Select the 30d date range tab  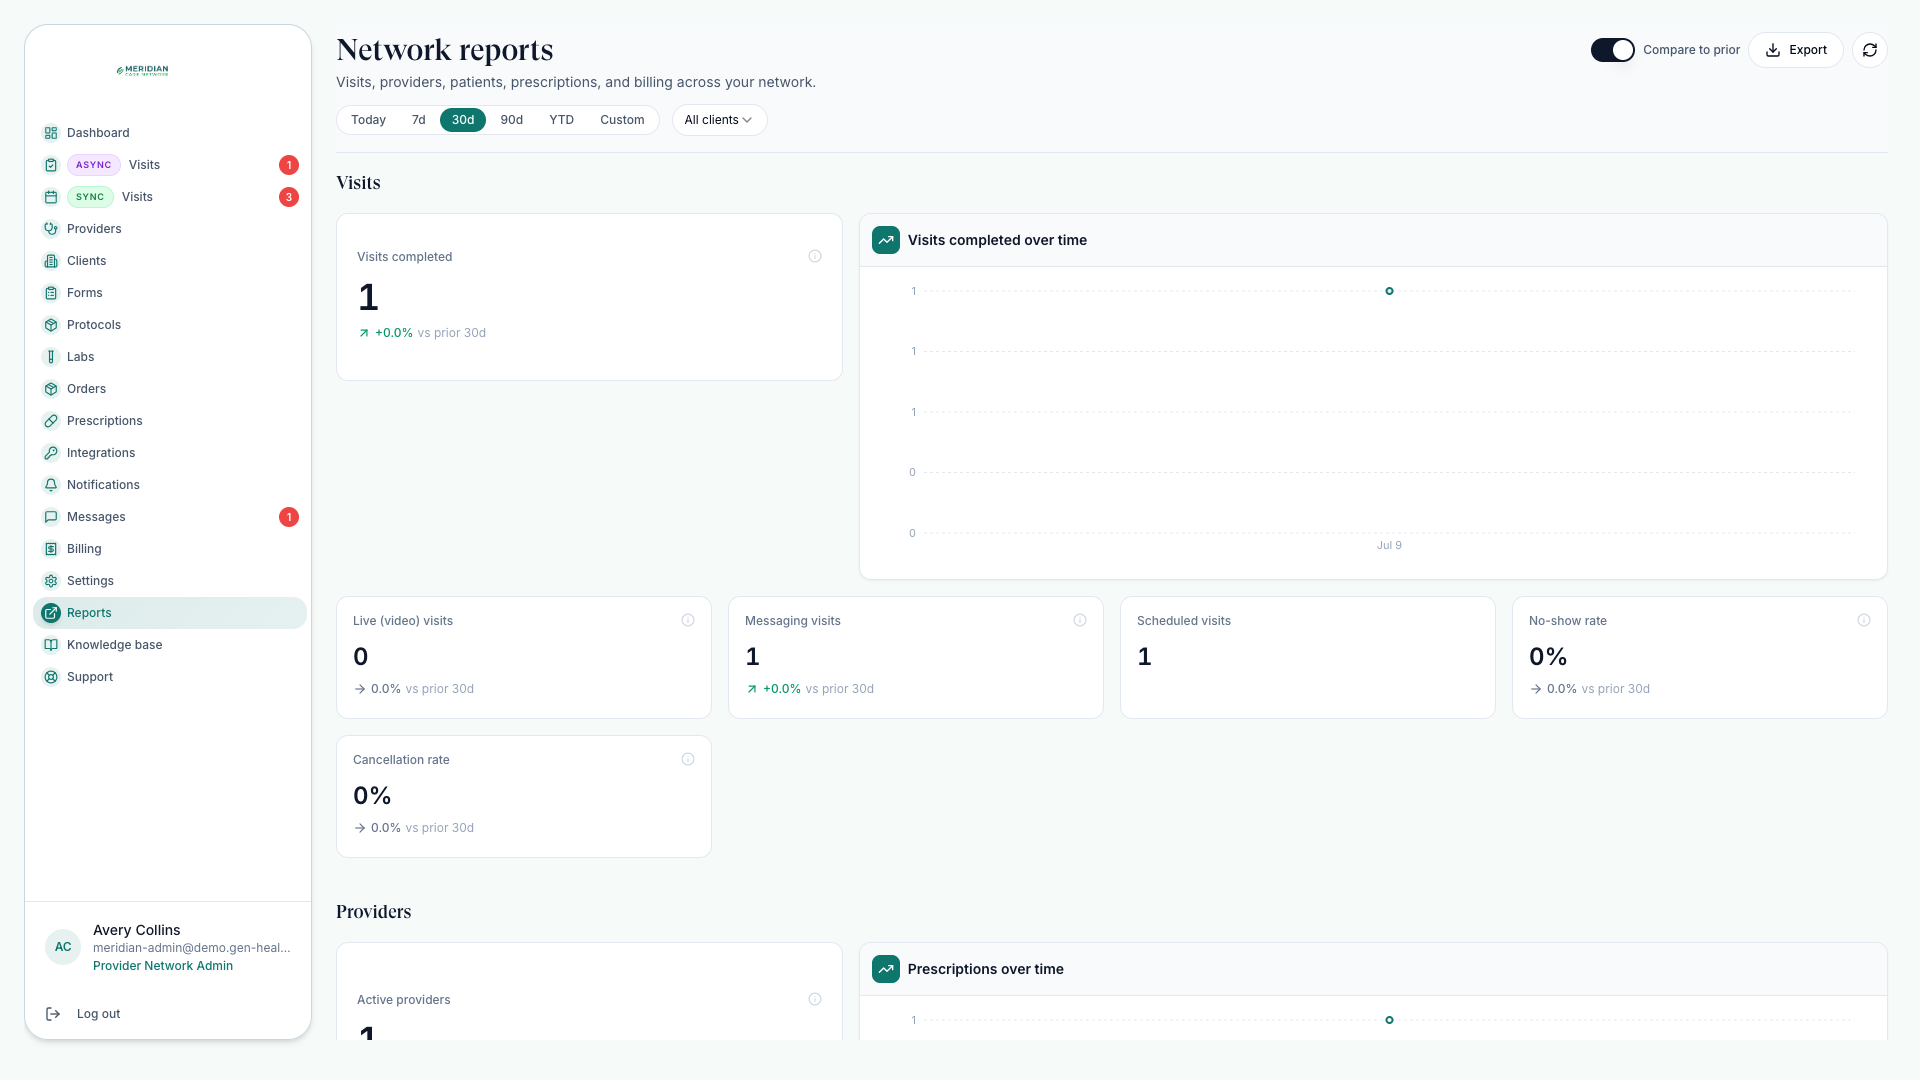click(x=463, y=120)
